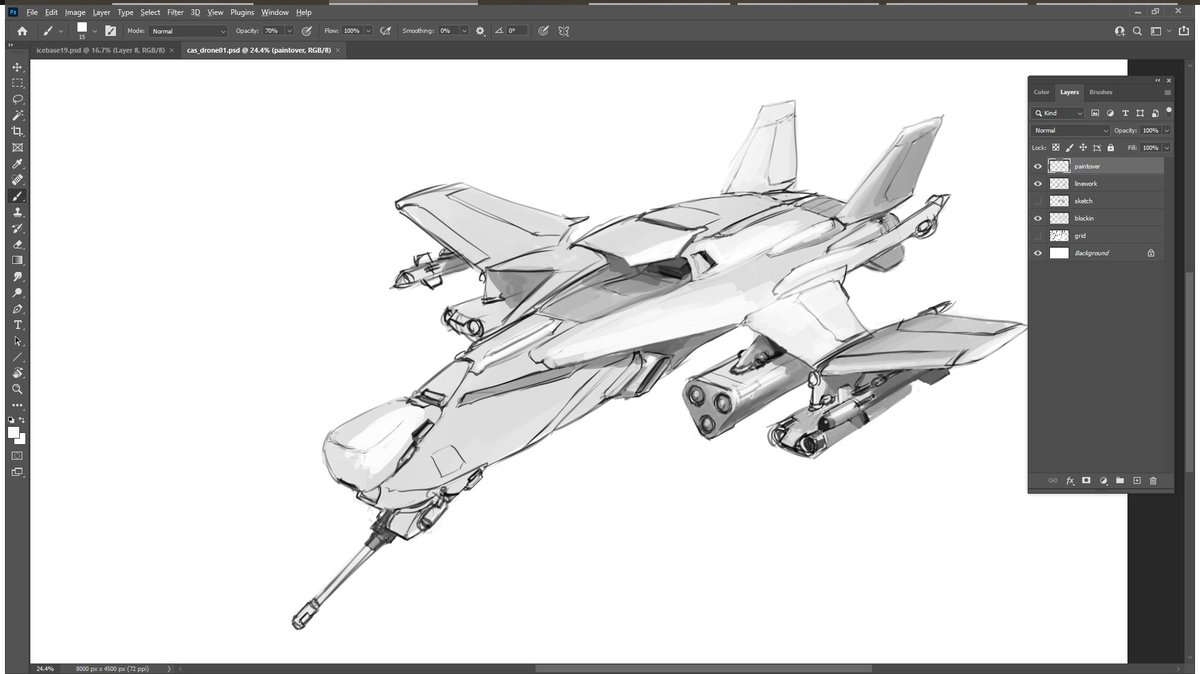Select the Smudge tool

(17, 276)
